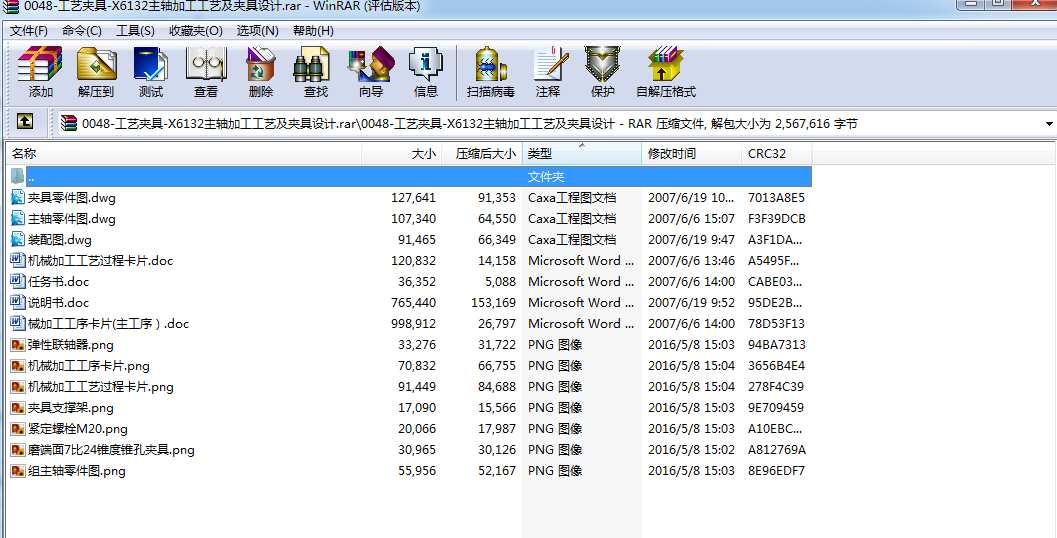The width and height of the screenshot is (1057, 538).
Task: Click the 扫描病毒 (Virus Scan) icon
Action: [x=490, y=72]
